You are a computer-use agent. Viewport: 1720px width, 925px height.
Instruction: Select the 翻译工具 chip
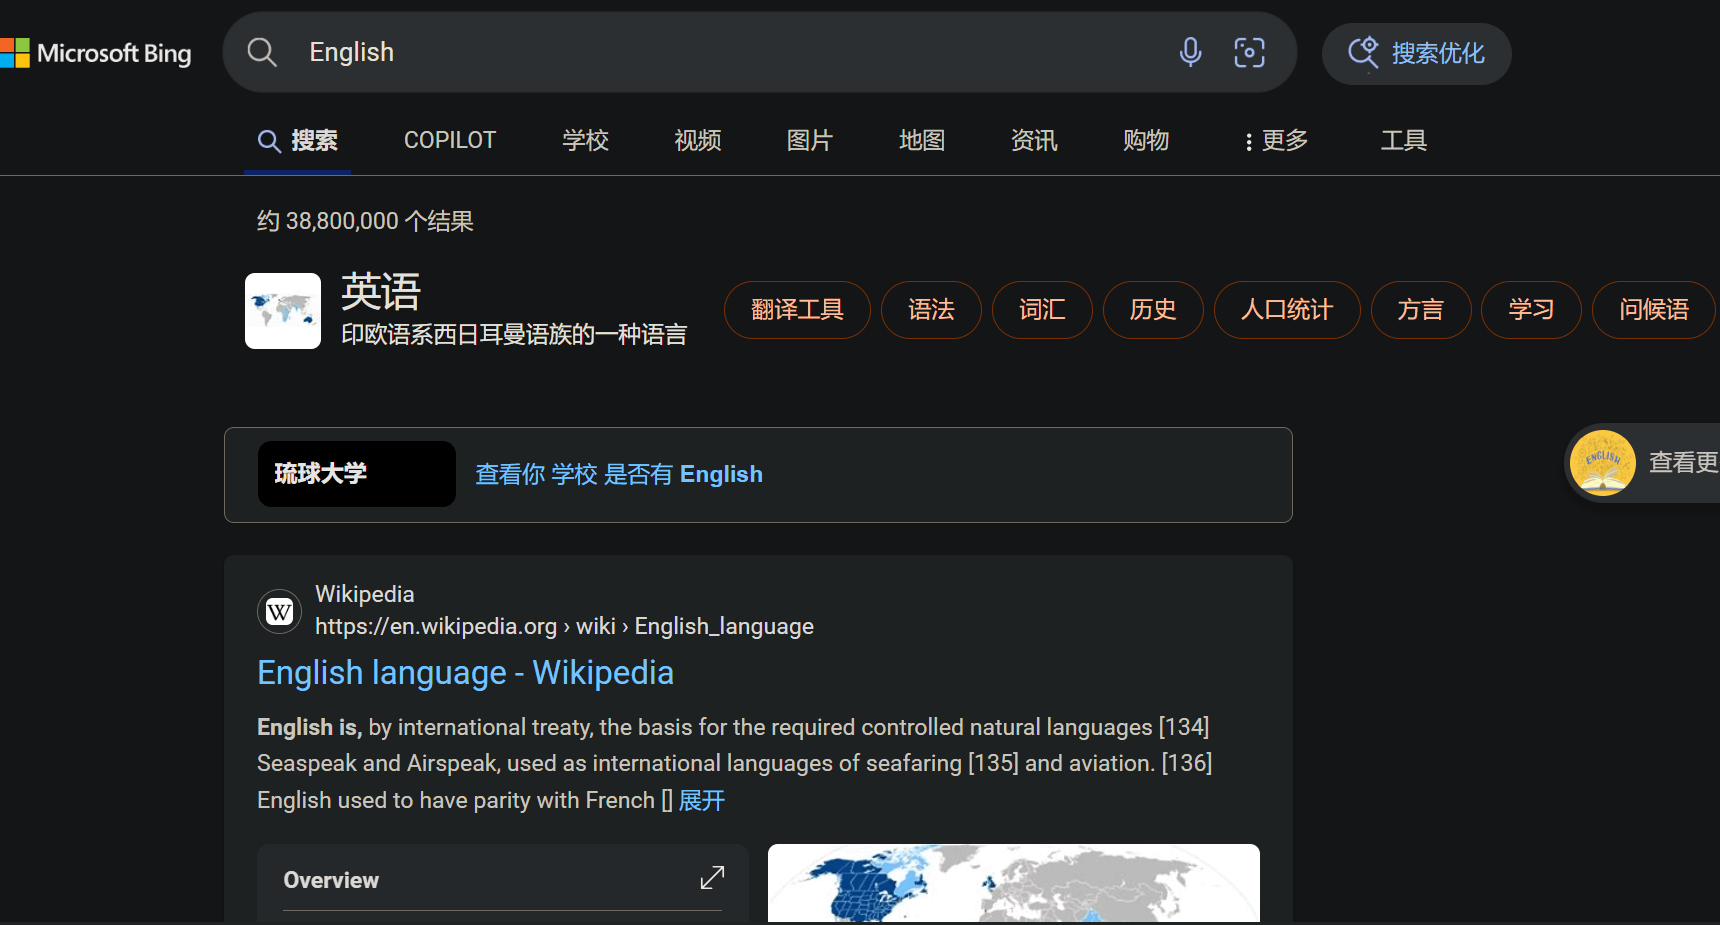[x=797, y=310]
